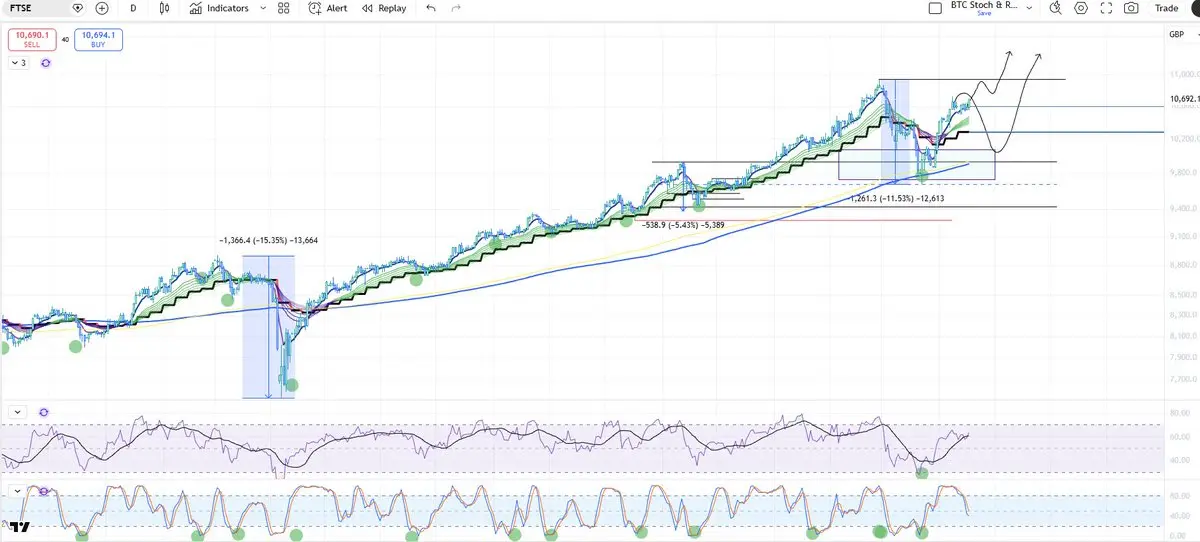Expand the favorite indicators chevron next to Indicators

pyautogui.click(x=262, y=8)
